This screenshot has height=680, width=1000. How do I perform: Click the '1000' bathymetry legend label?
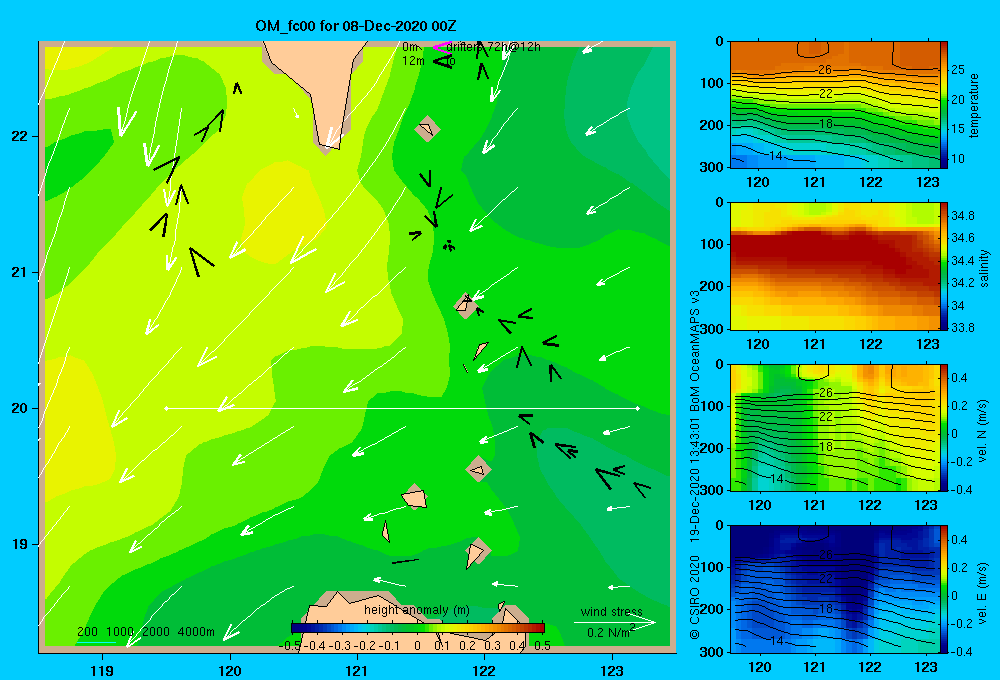point(120,632)
